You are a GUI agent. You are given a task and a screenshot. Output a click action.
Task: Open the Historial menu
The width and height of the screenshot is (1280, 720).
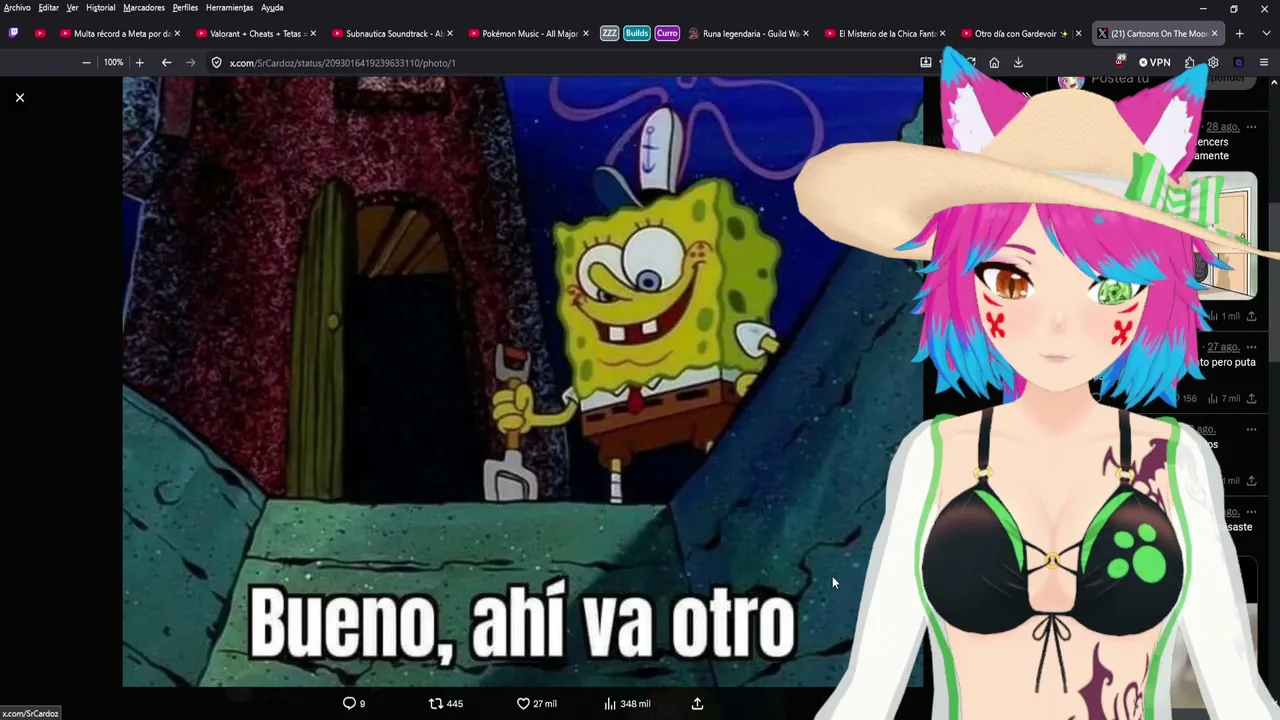100,7
